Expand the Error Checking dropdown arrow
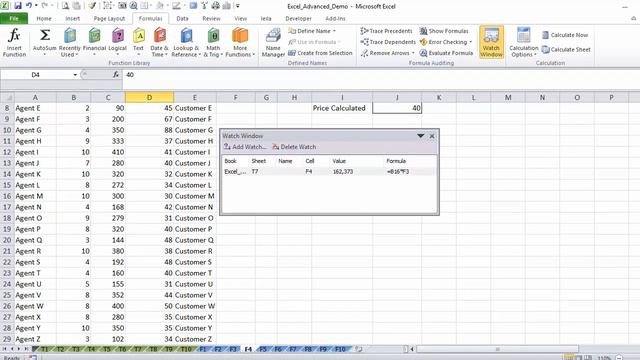This screenshot has height=360, width=640. (x=471, y=42)
